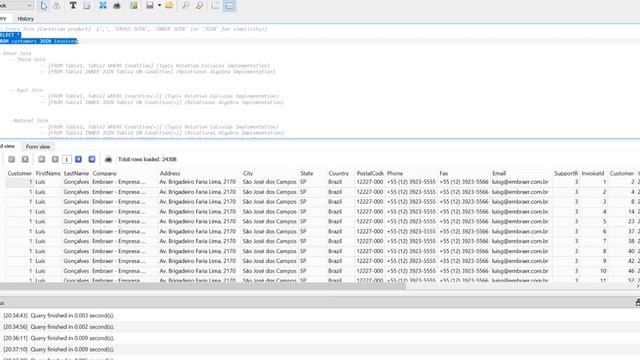Click the LastName cell in InvoiceId 4 row

point(76,211)
